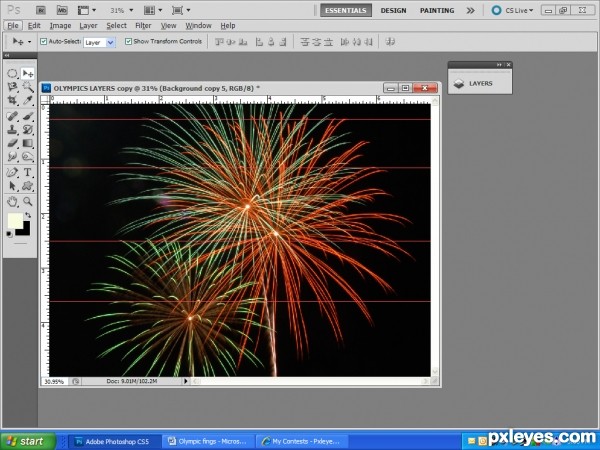The height and width of the screenshot is (450, 600).
Task: Uncheck the Auto-Select checkbox
Action: point(44,41)
